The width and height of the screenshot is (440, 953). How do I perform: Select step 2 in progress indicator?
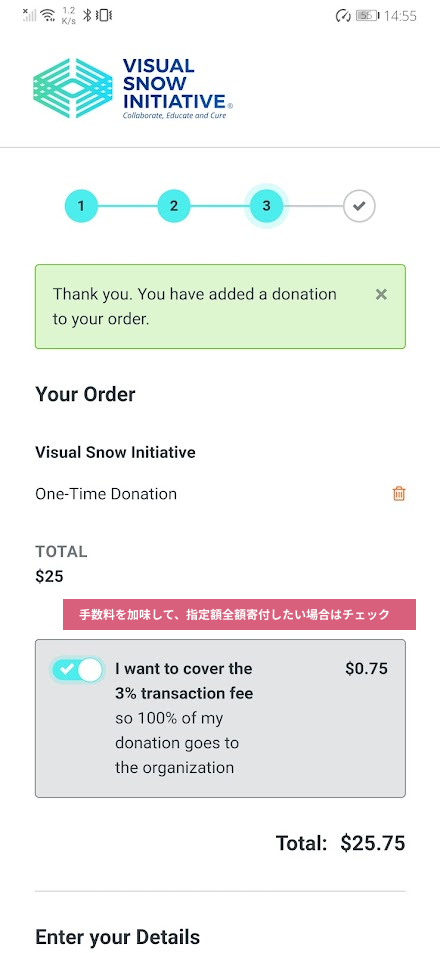[174, 207]
